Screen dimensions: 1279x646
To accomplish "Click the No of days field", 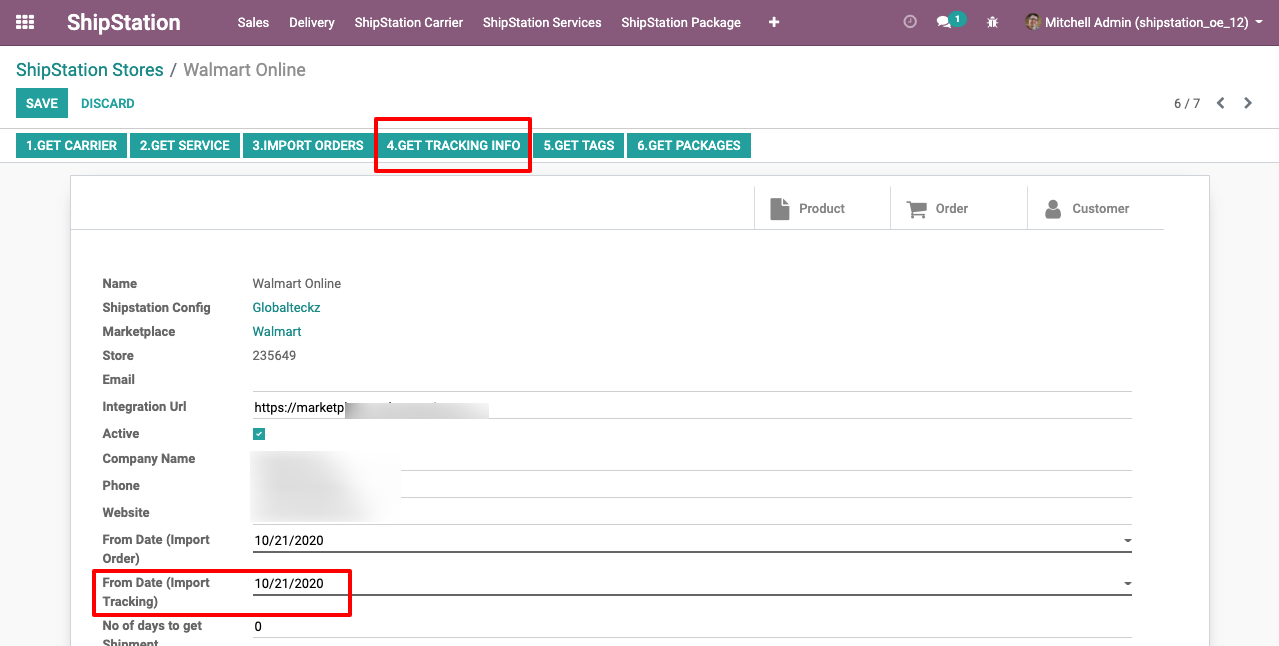I will 692,626.
